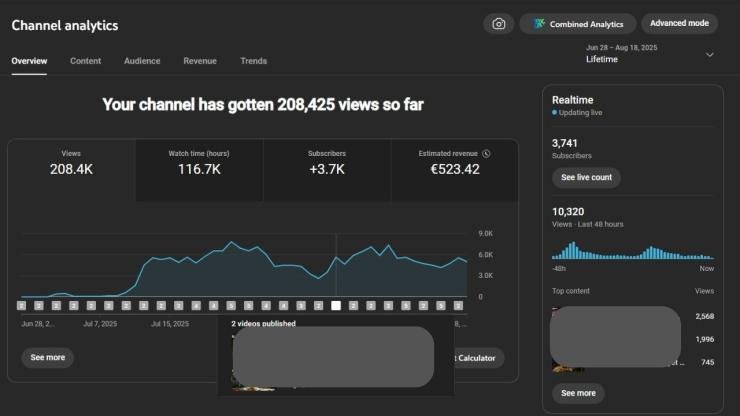This screenshot has width=740, height=416.
Task: Click the Channel analytics page title
Action: (x=65, y=25)
